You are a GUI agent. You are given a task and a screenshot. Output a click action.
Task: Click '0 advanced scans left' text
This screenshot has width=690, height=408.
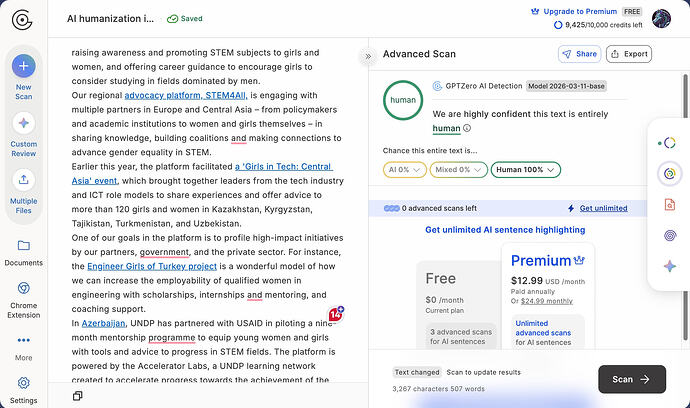tap(439, 208)
